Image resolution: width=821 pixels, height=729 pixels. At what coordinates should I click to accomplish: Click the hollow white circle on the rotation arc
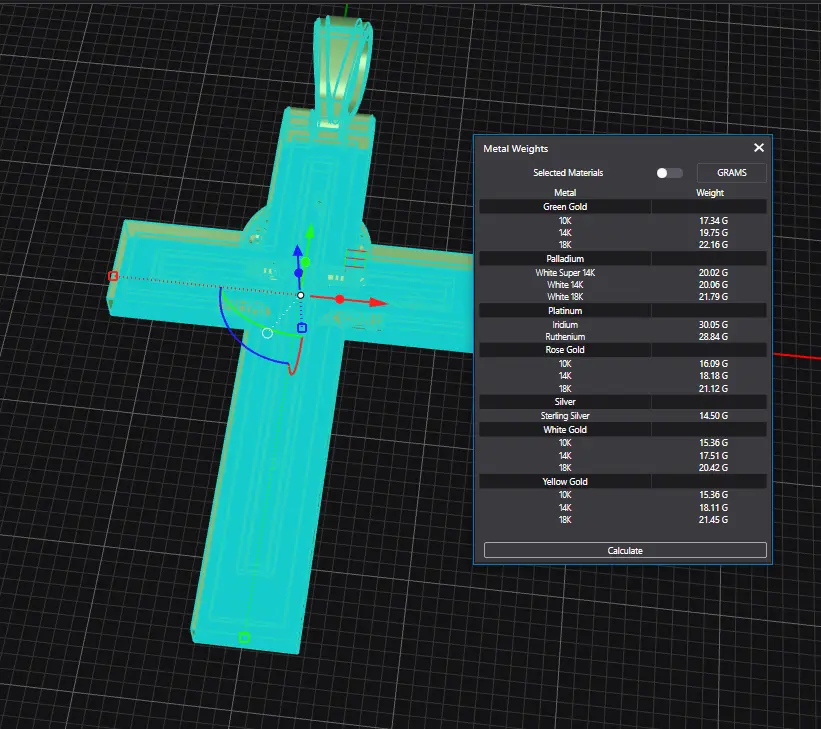click(267, 333)
